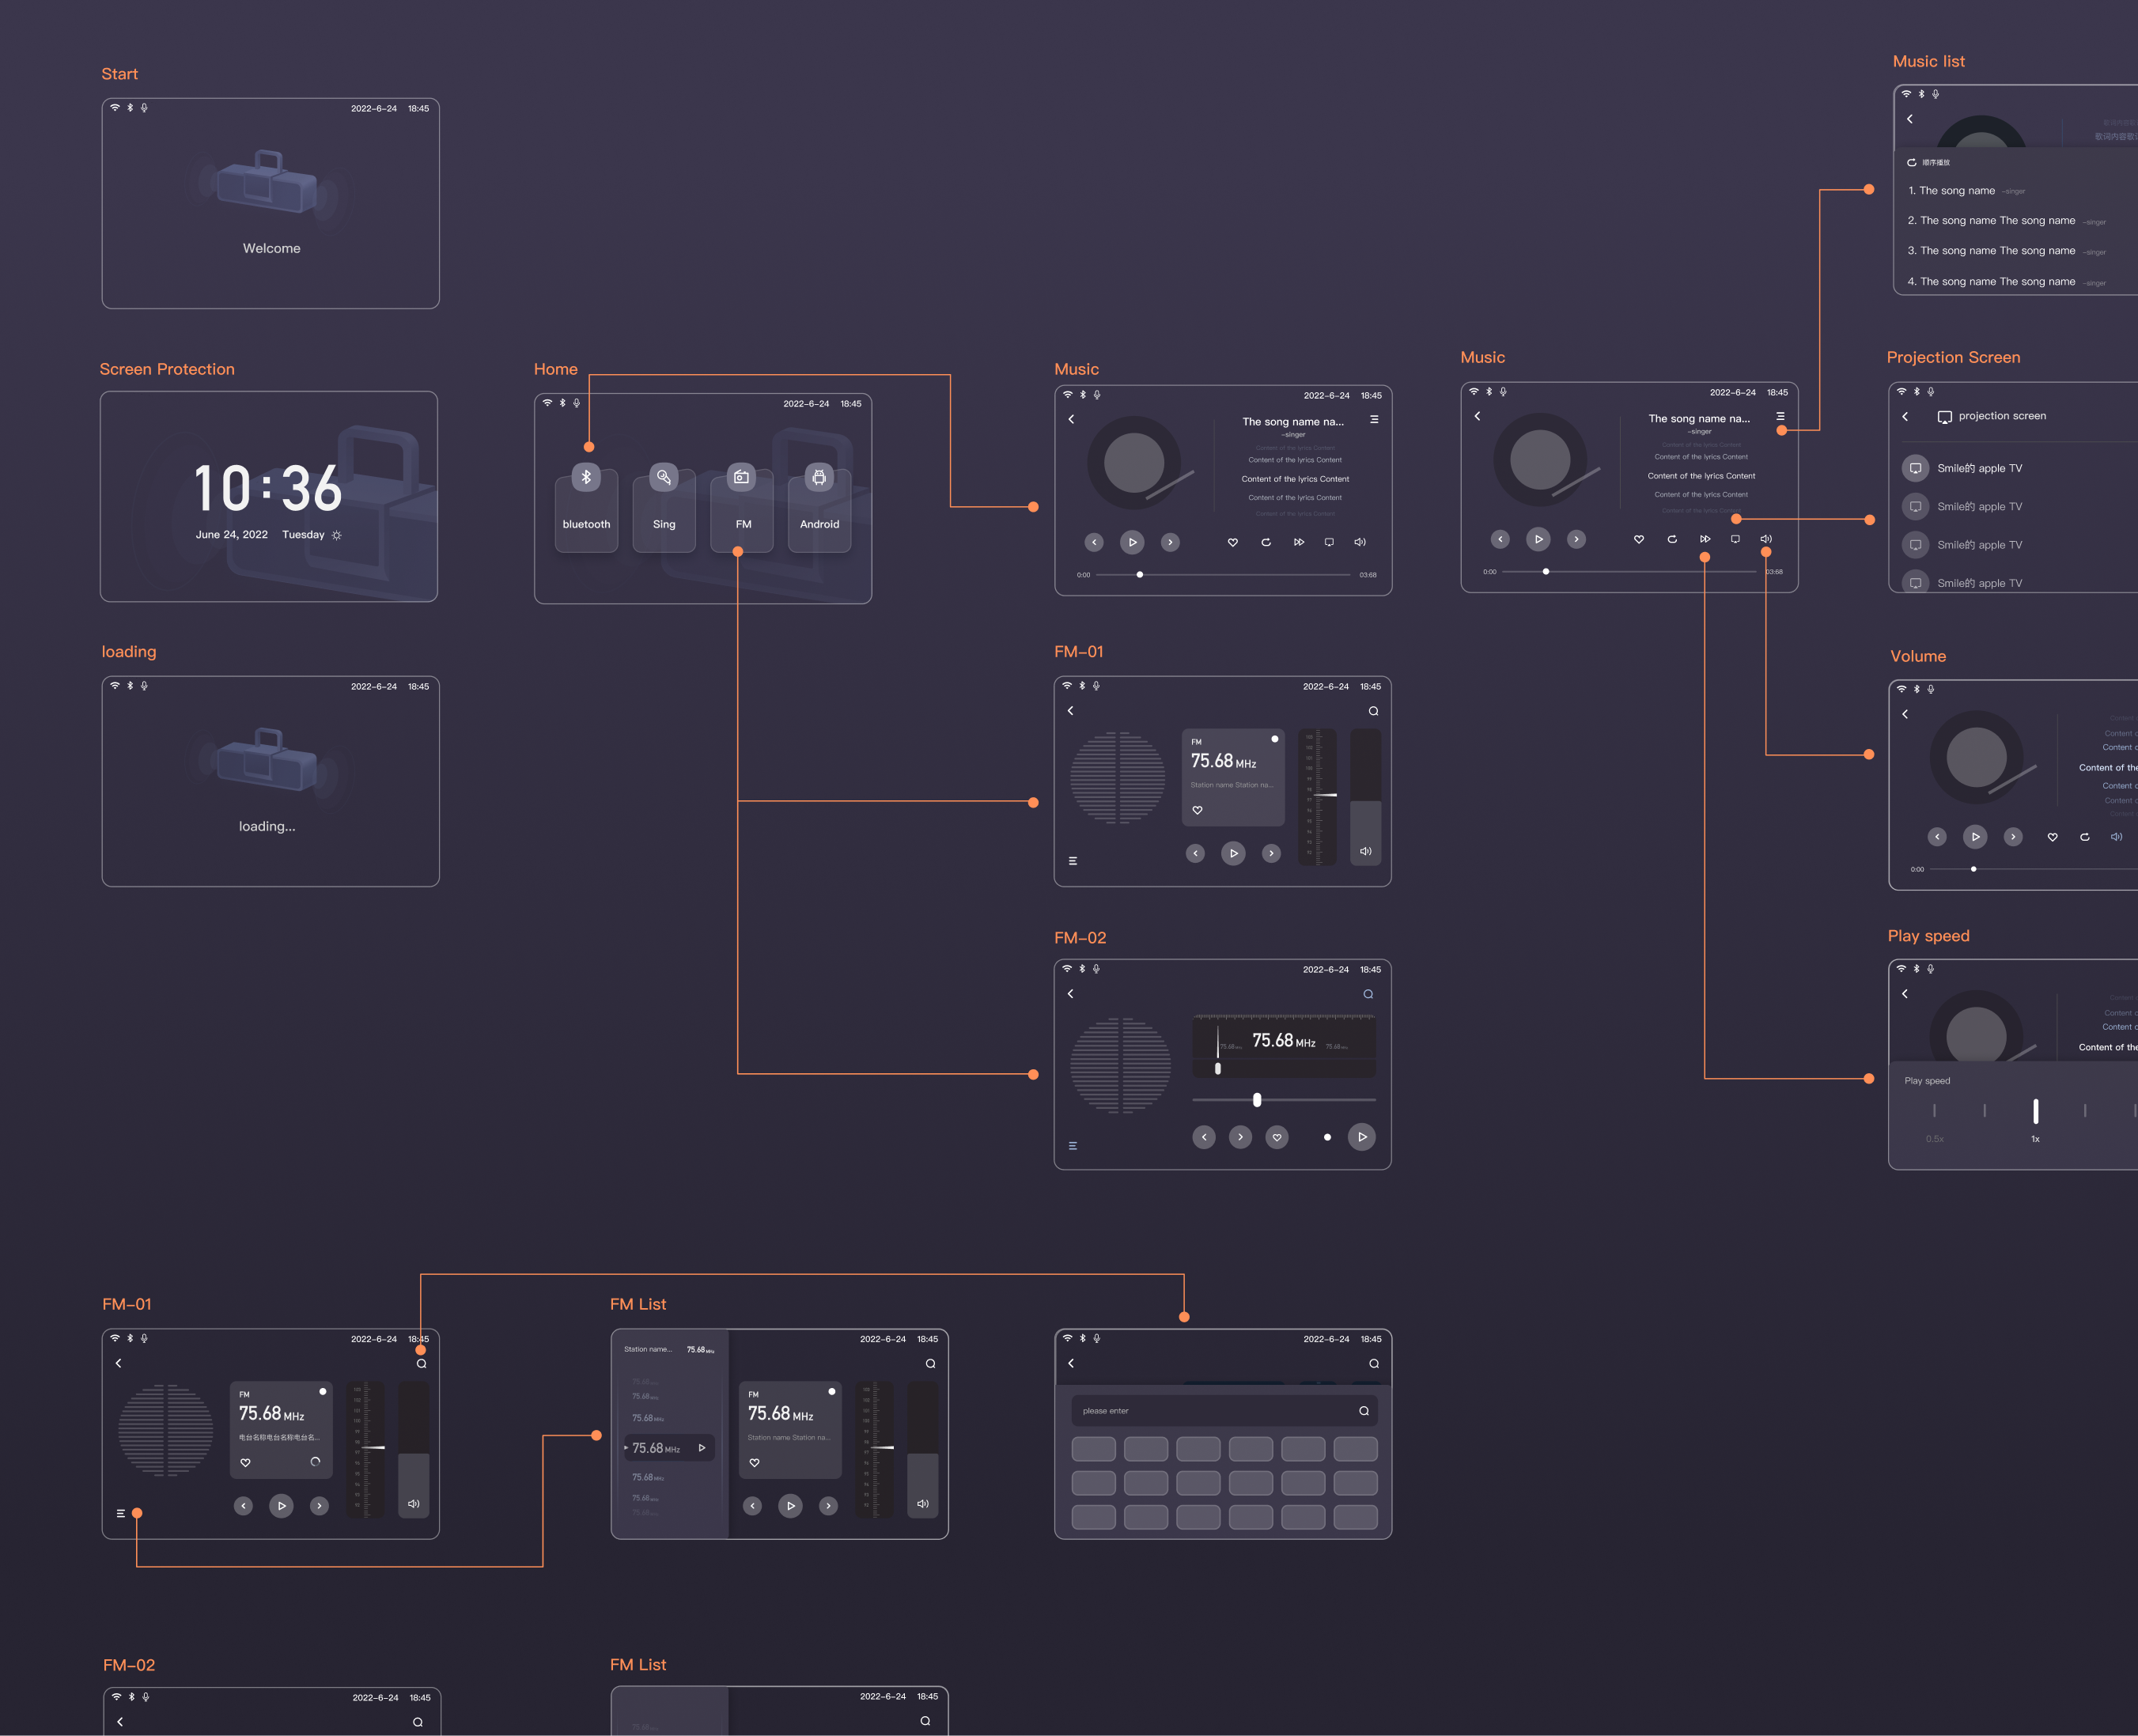2138x1736 pixels.
Task: Go back using Projection Screen chevron
Action: pyautogui.click(x=1905, y=416)
